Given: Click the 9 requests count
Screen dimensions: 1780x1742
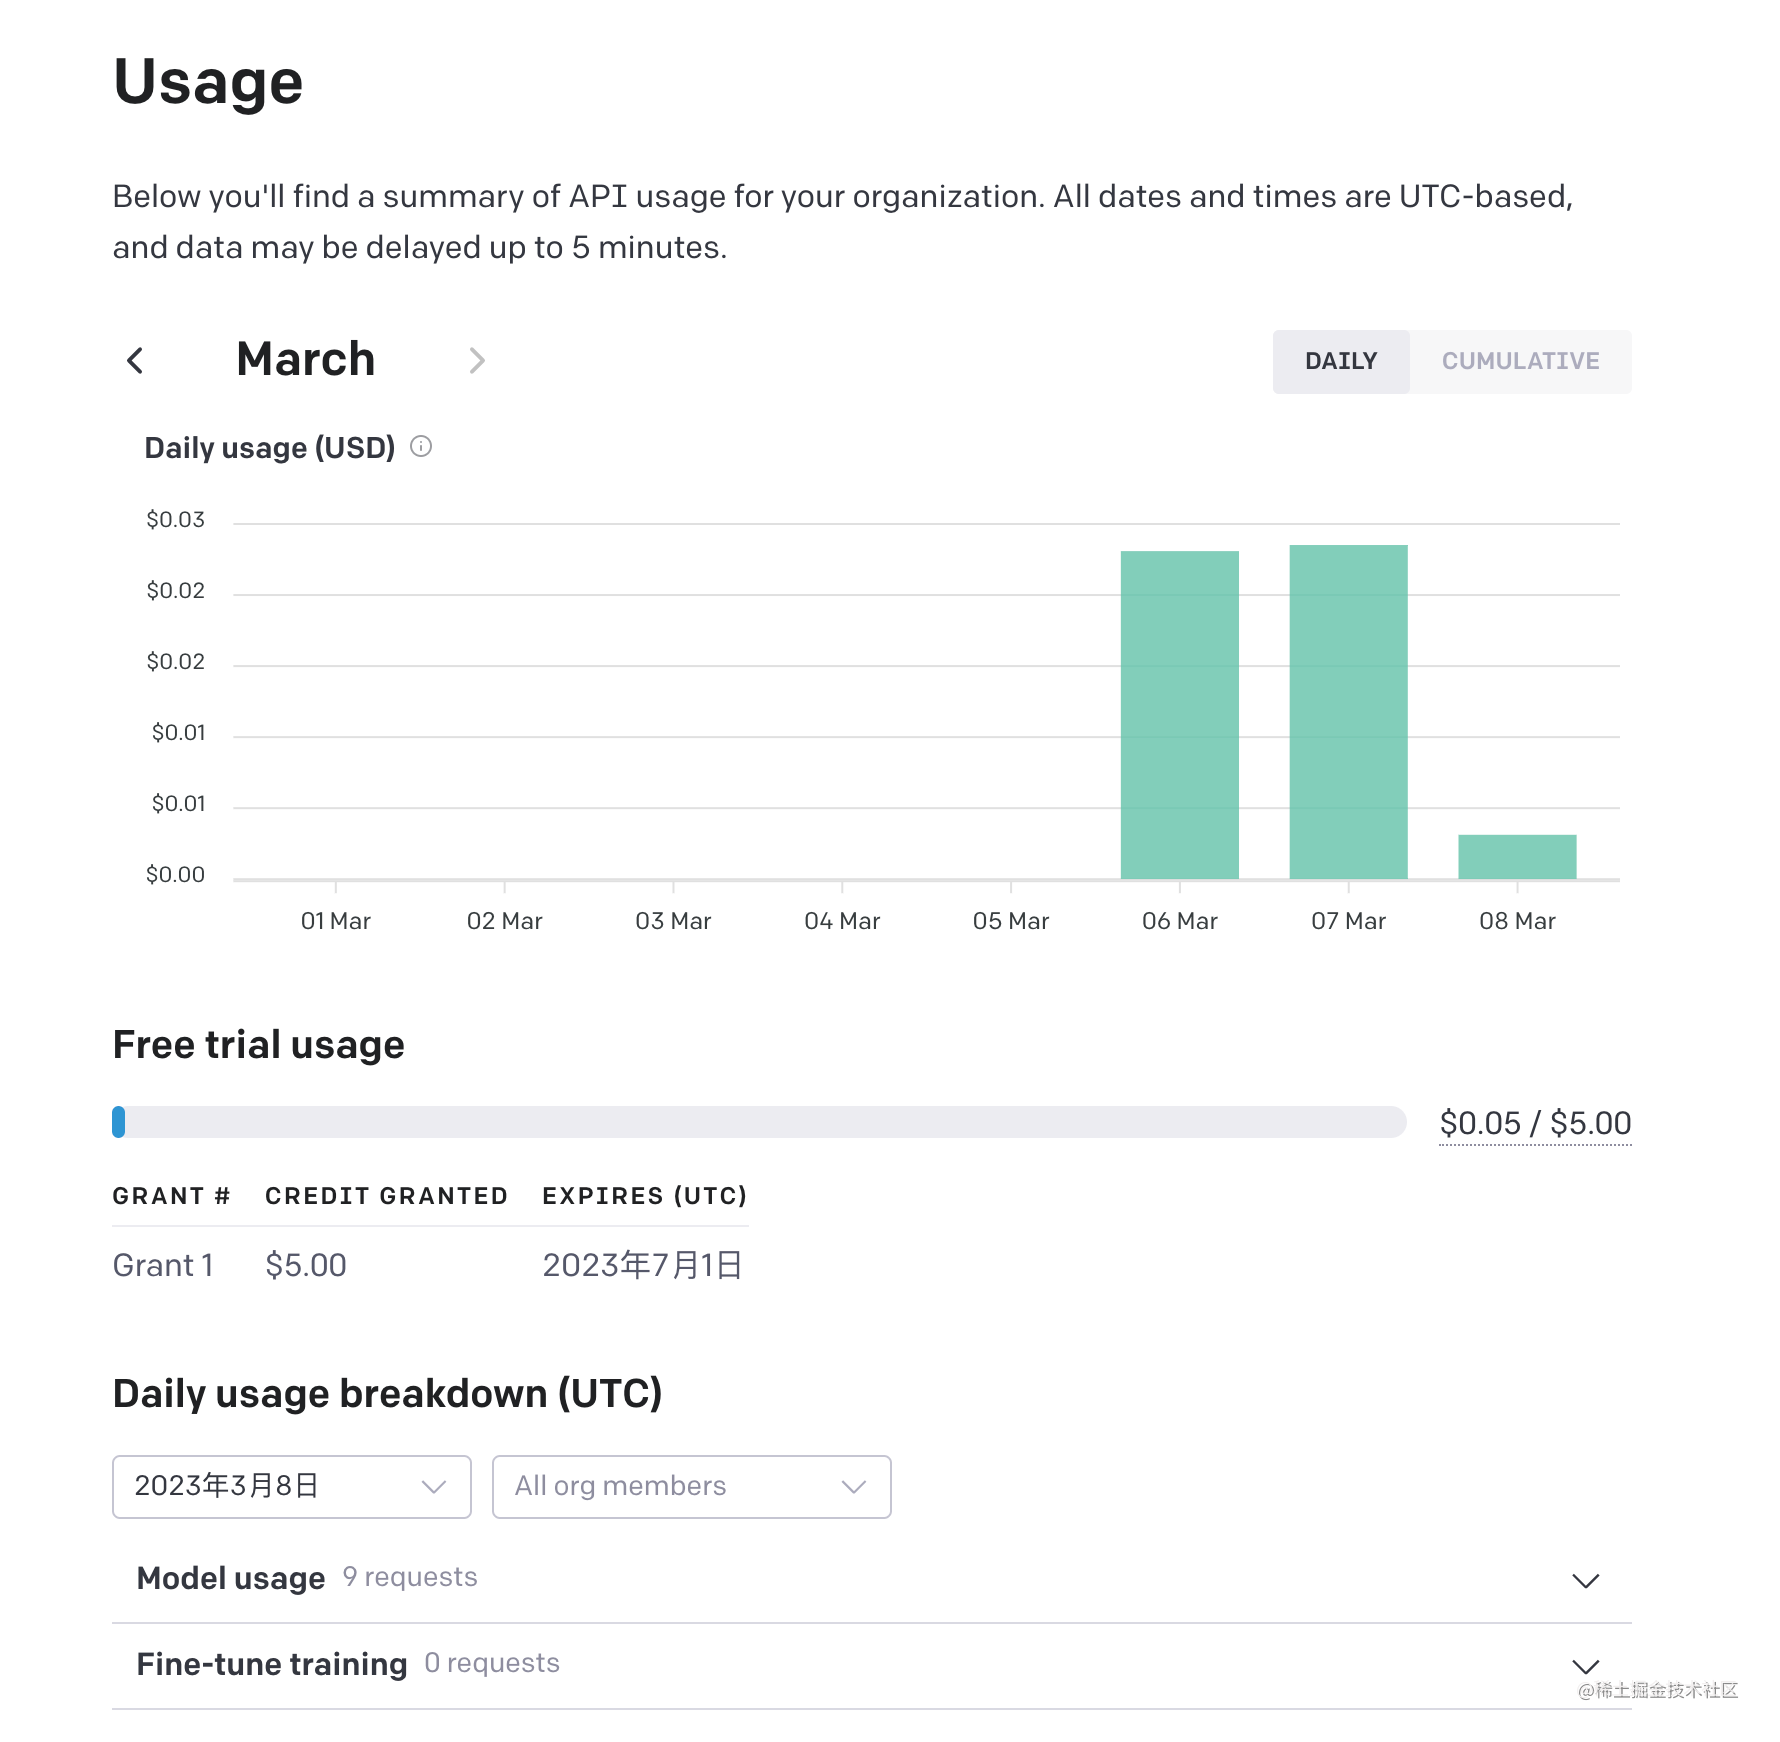Looking at the screenshot, I should 410,1577.
